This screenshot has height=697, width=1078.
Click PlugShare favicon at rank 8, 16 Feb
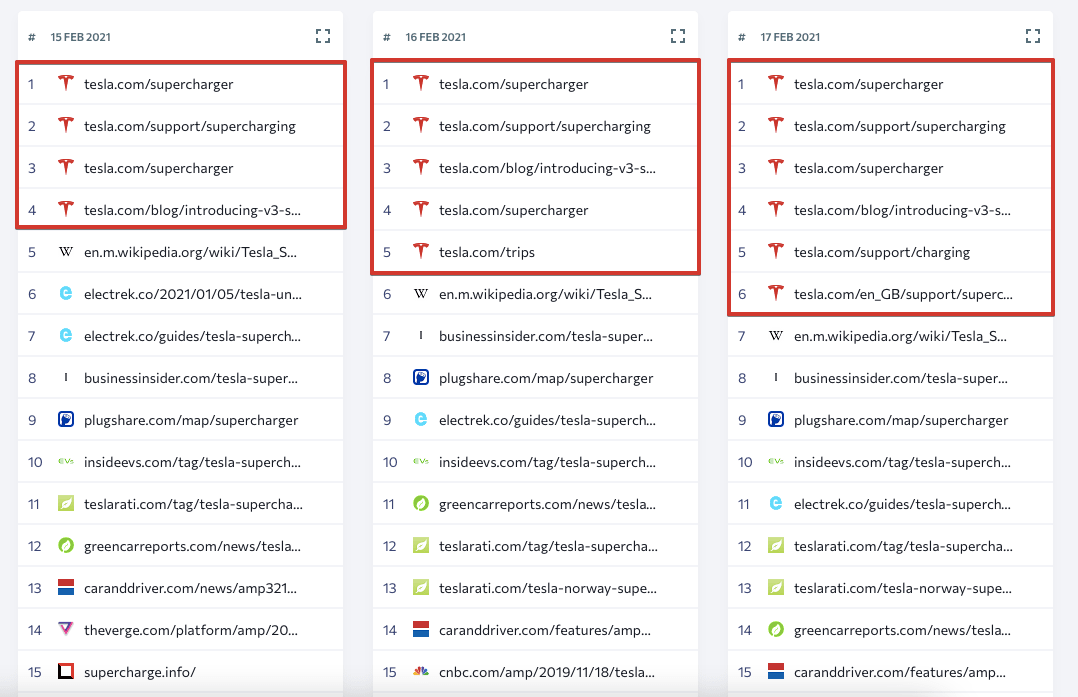pos(421,377)
